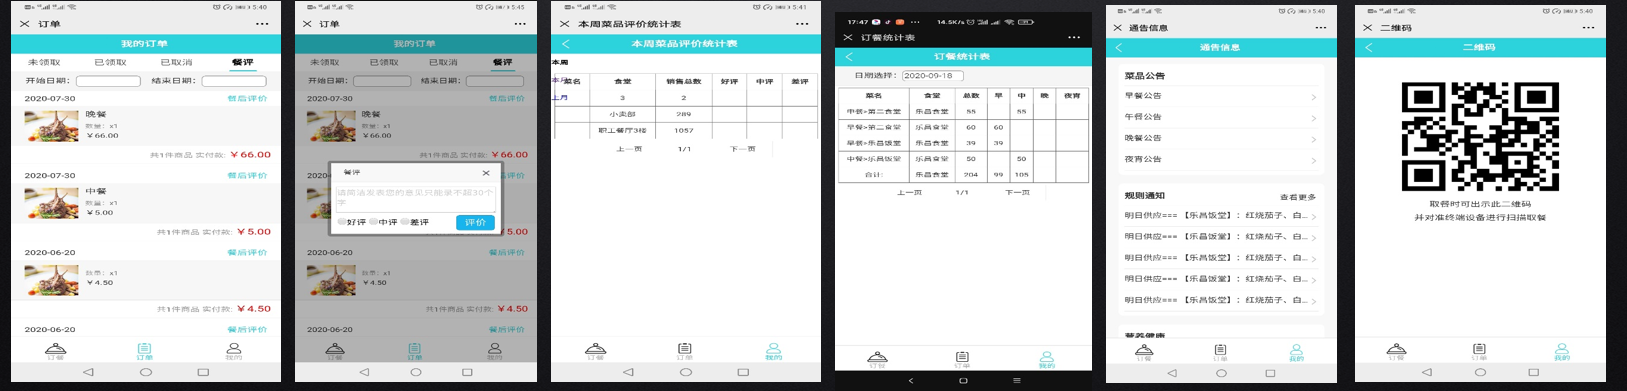This screenshot has width=1627, height=391.
Task: Tap 订单 nav icon on 本周菜品评价统计表 screen
Action: pyautogui.click(x=684, y=351)
